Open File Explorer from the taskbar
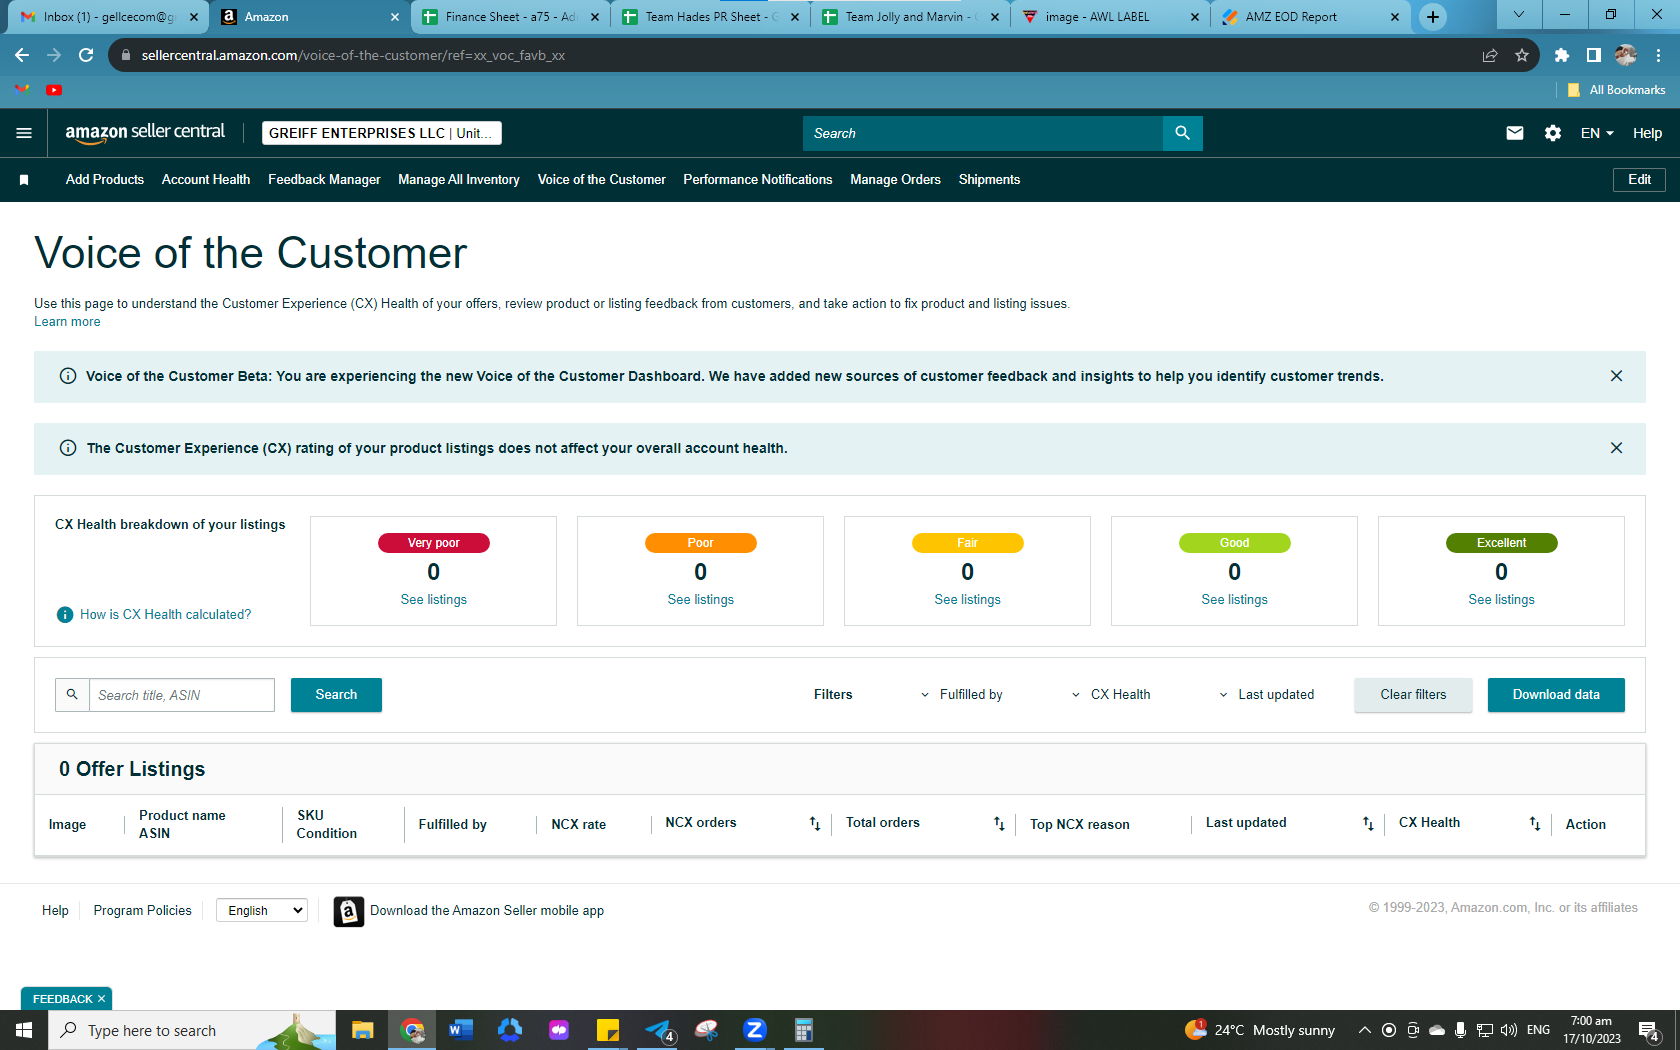Viewport: 1680px width, 1050px height. tap(362, 1030)
